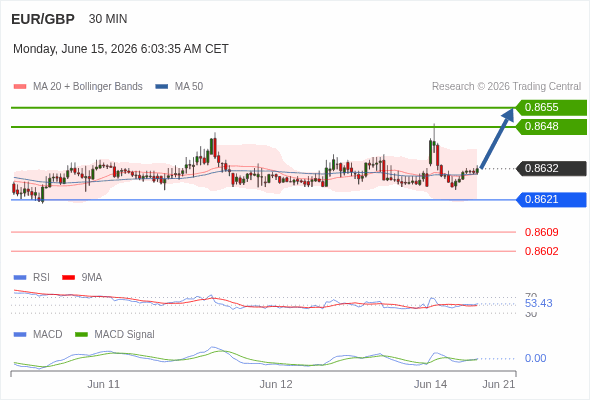This screenshot has width=590, height=400.
Task: Click the green MACD Signal legend swatch
Action: [81, 335]
